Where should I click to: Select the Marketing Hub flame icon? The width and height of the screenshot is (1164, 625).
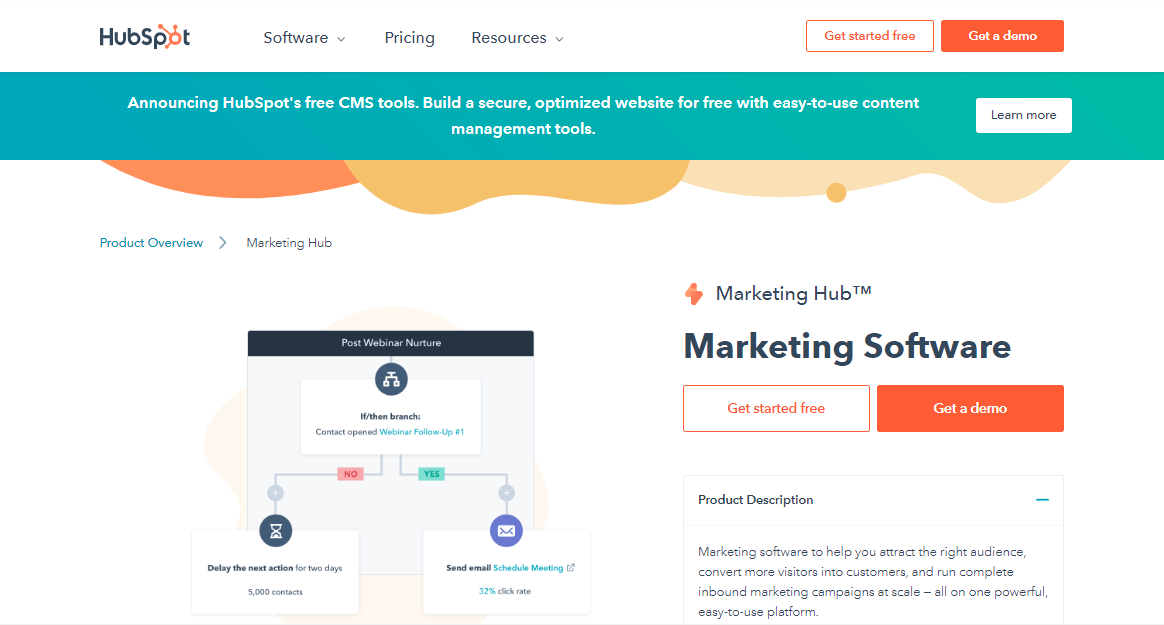point(694,293)
